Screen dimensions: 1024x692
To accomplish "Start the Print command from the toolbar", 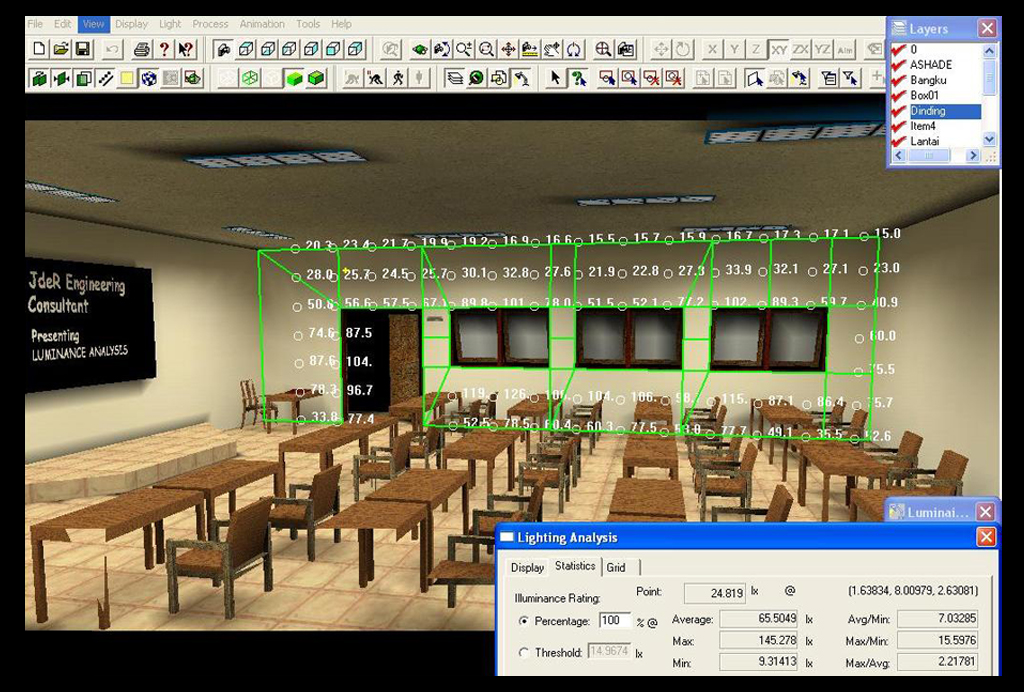I will point(141,46).
